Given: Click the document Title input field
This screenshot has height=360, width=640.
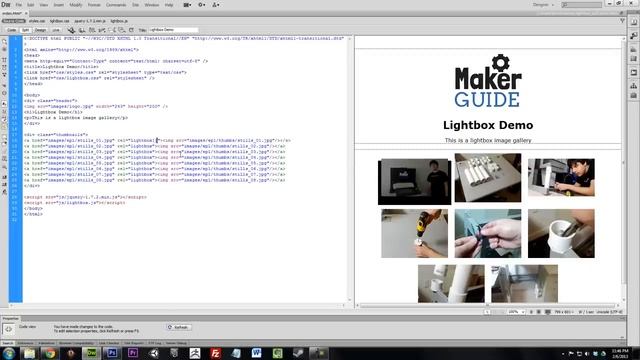Looking at the screenshot, I should pos(173,30).
